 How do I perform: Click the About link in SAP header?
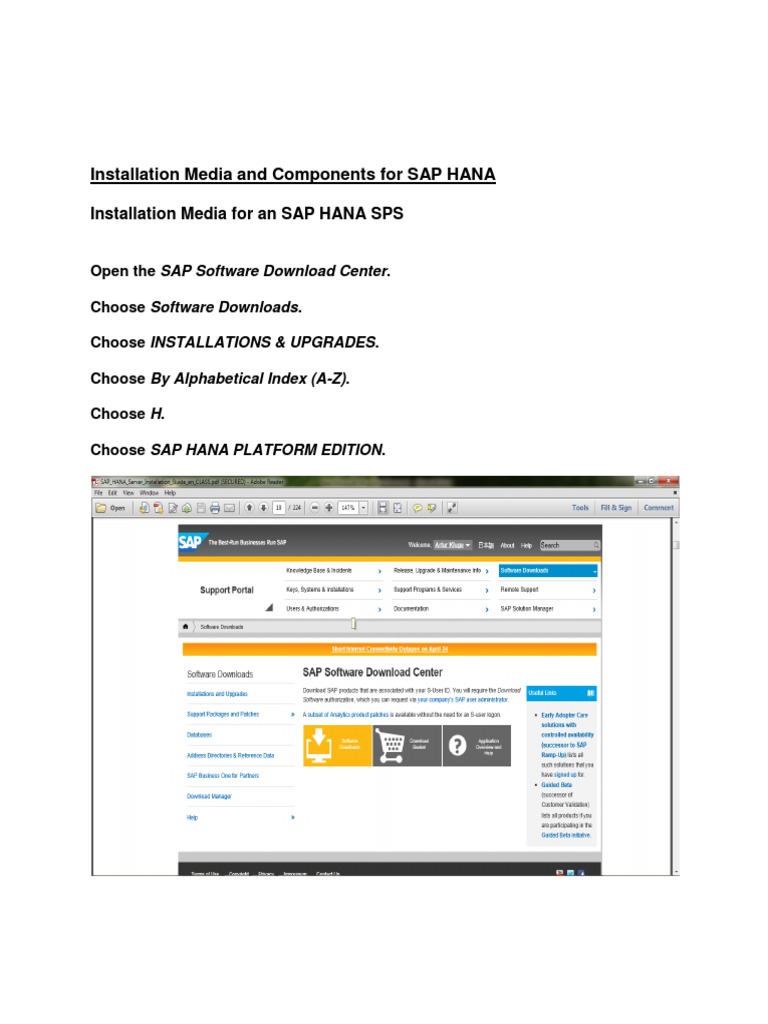pyautogui.click(x=507, y=545)
